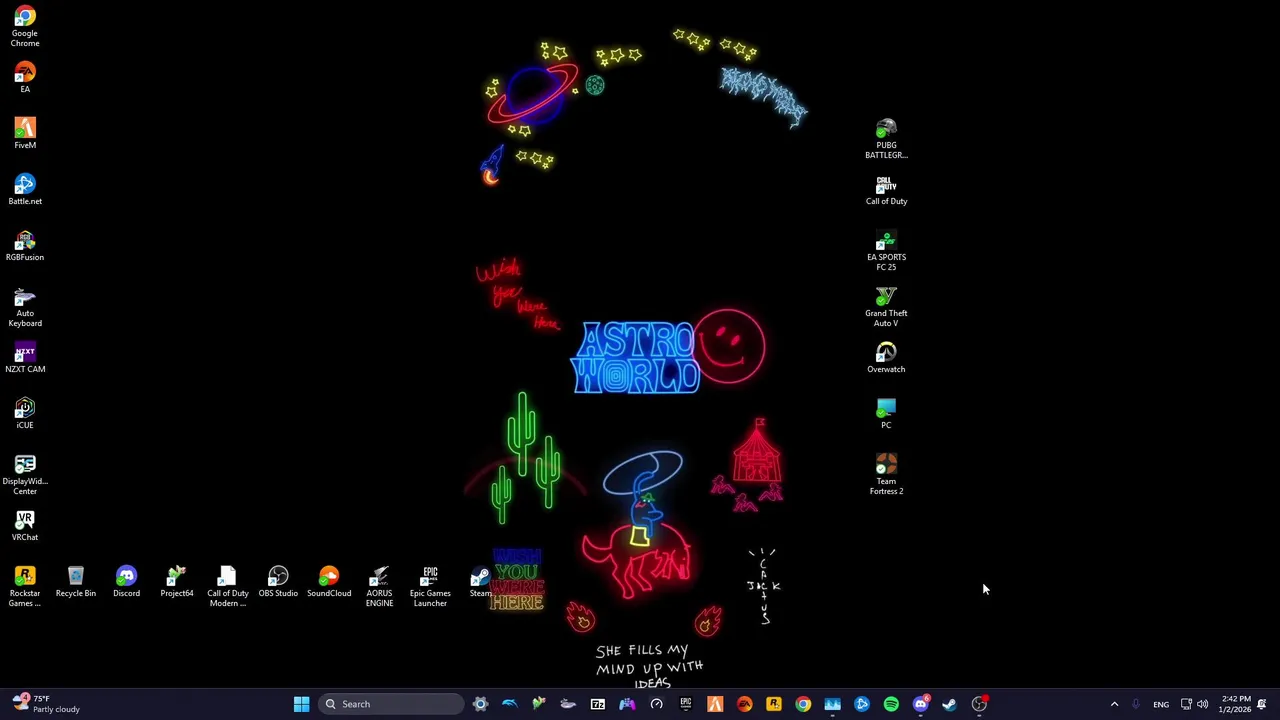Expand the hidden system tray icons
The image size is (1280, 720).
click(x=1114, y=704)
